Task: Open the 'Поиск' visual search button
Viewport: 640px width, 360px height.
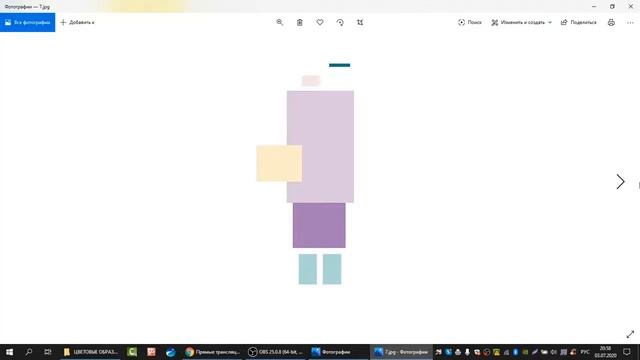Action: coord(470,22)
